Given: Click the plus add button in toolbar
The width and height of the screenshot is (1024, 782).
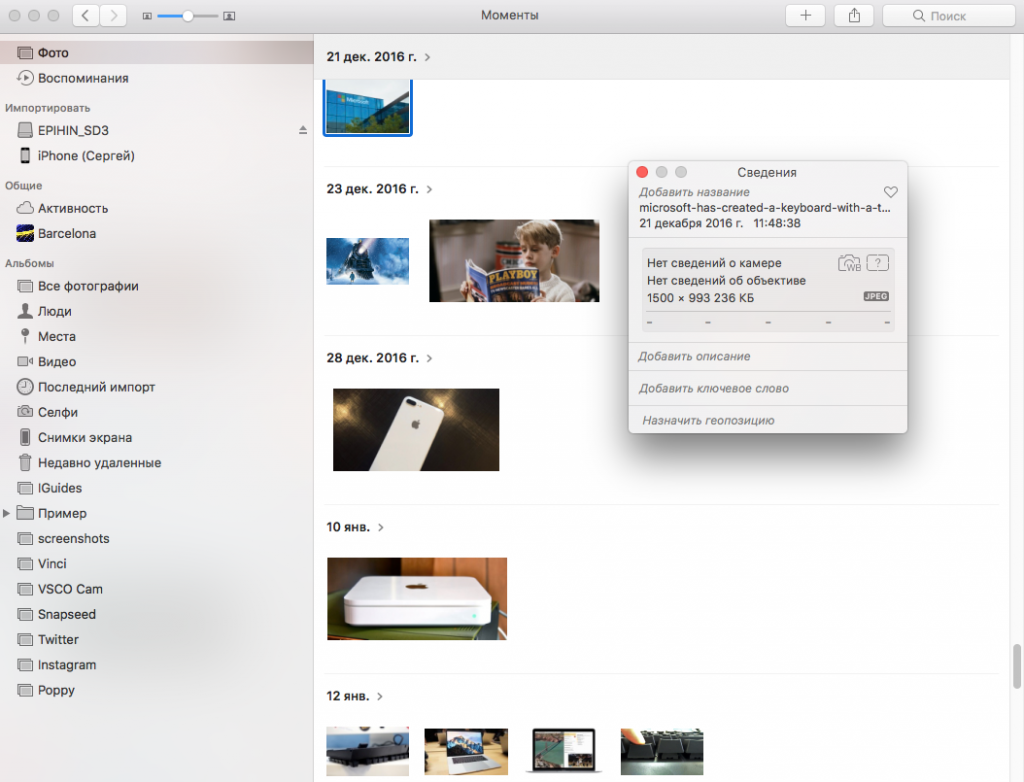Looking at the screenshot, I should [x=805, y=15].
